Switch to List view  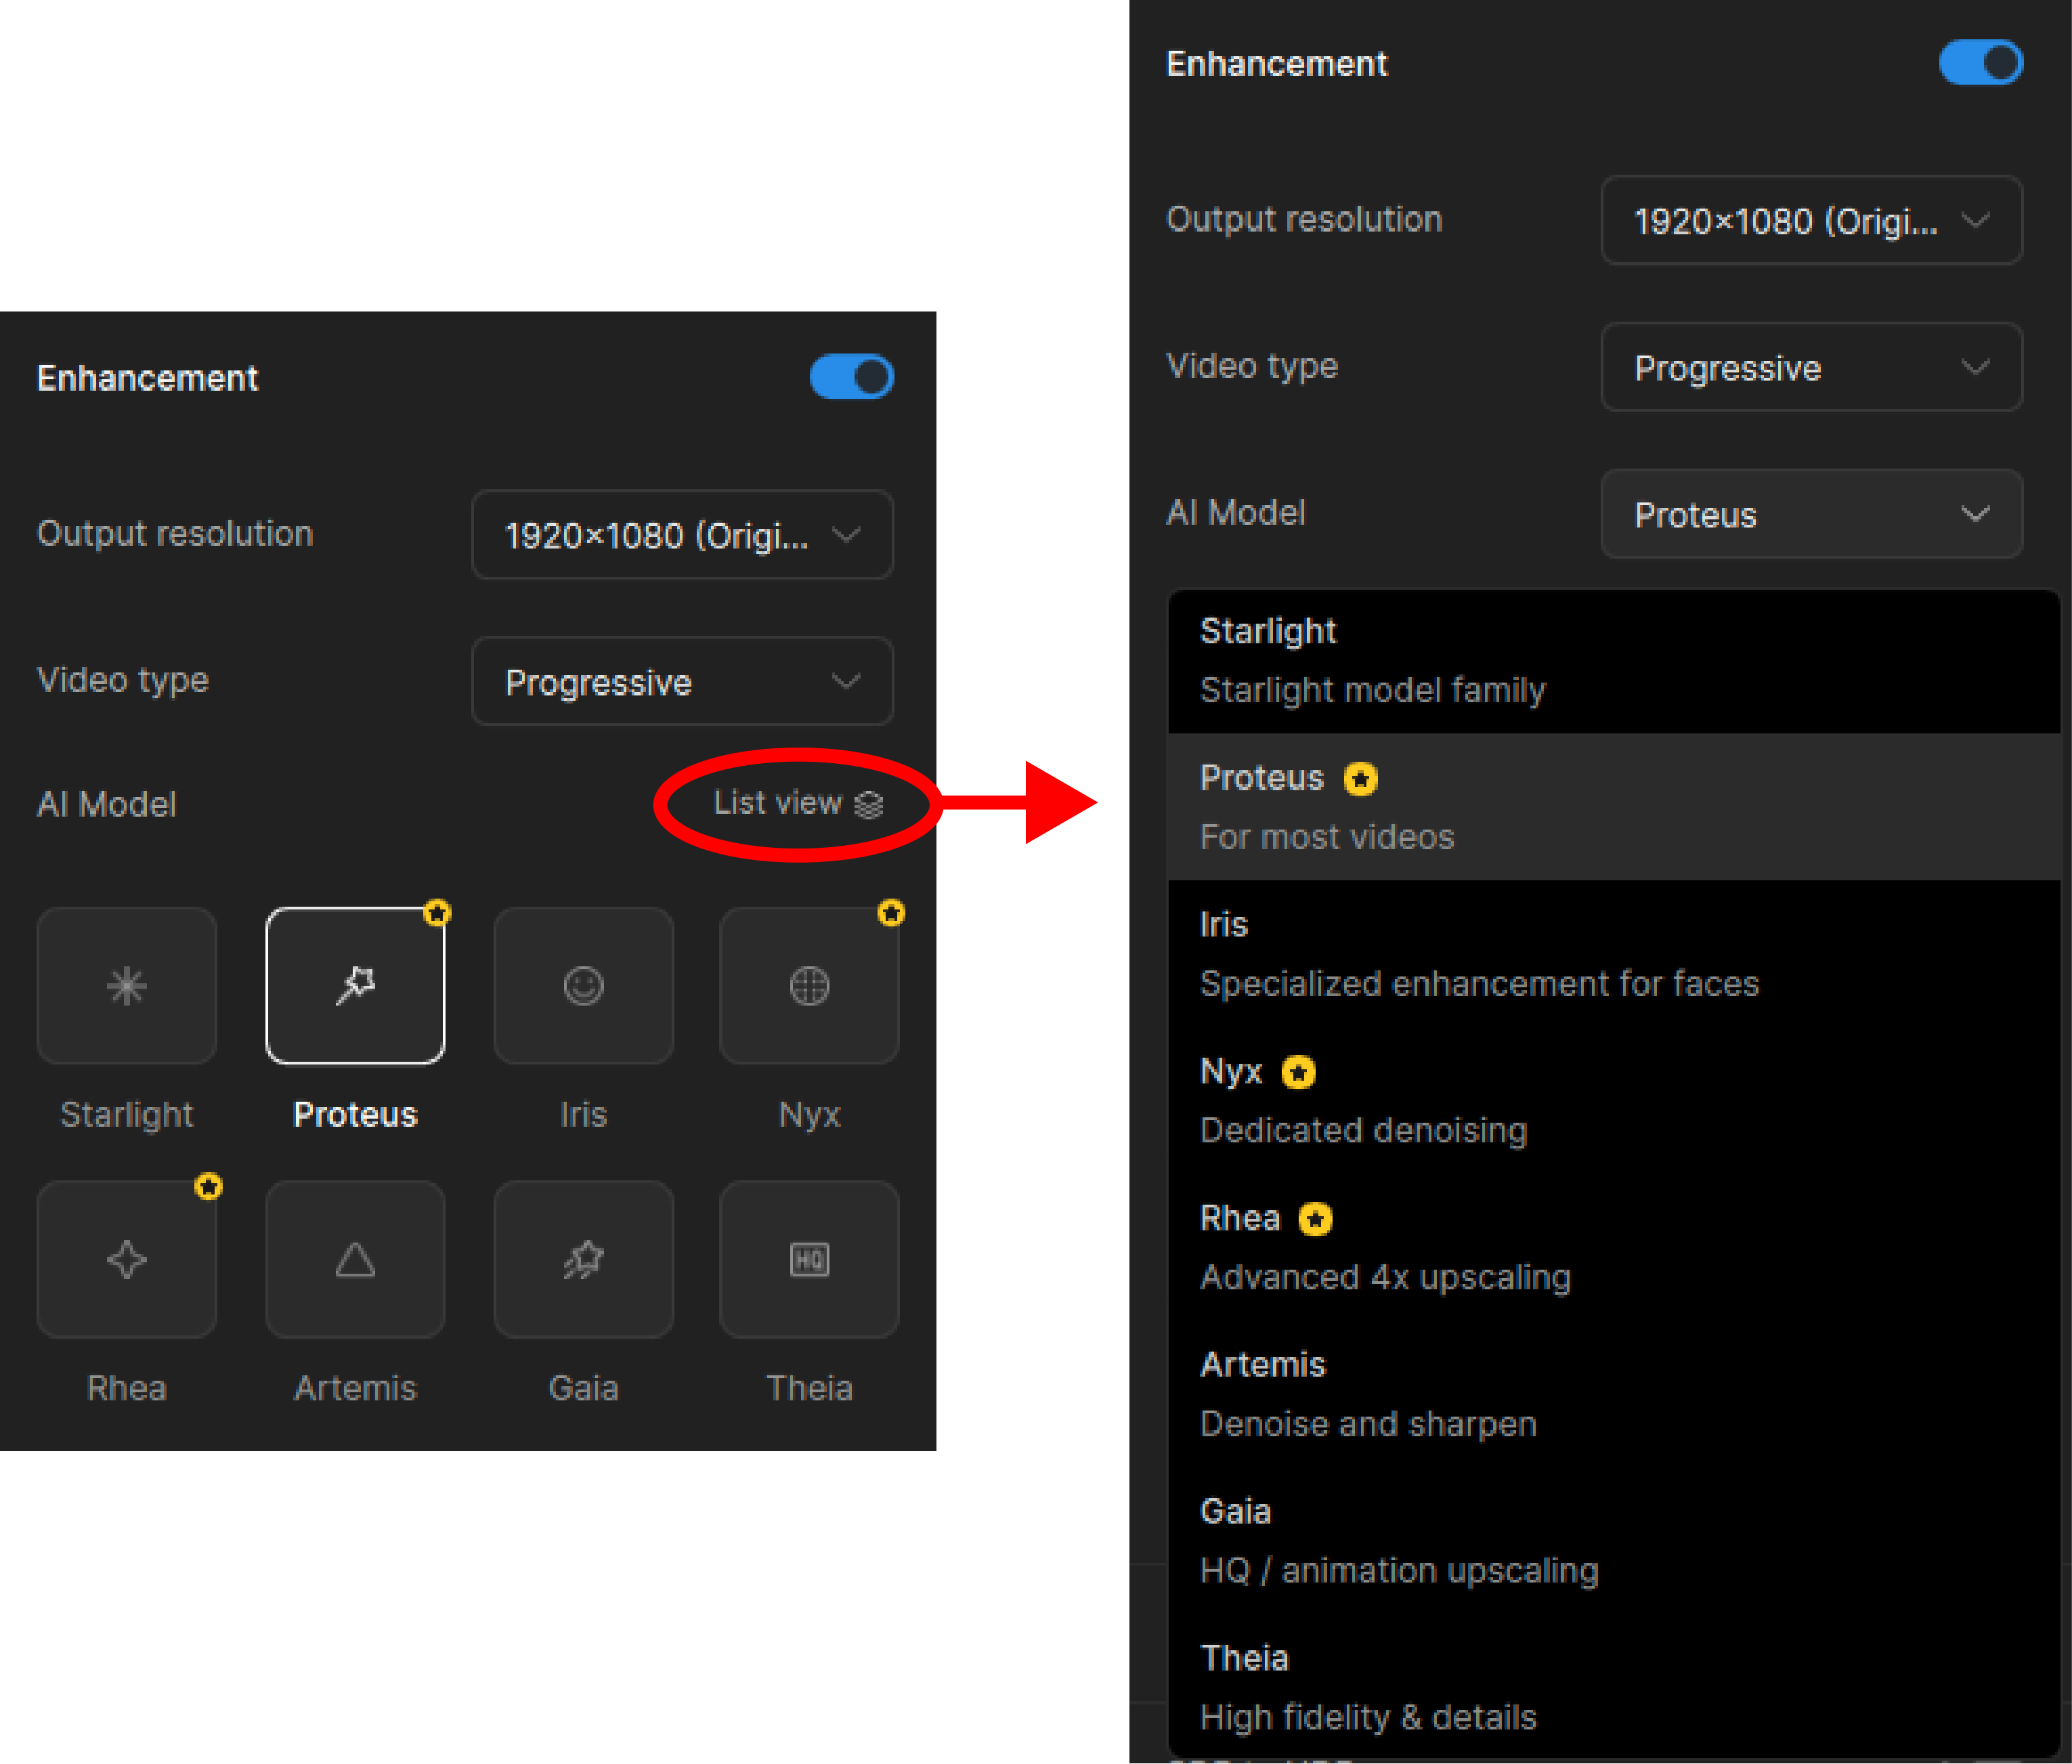797,803
